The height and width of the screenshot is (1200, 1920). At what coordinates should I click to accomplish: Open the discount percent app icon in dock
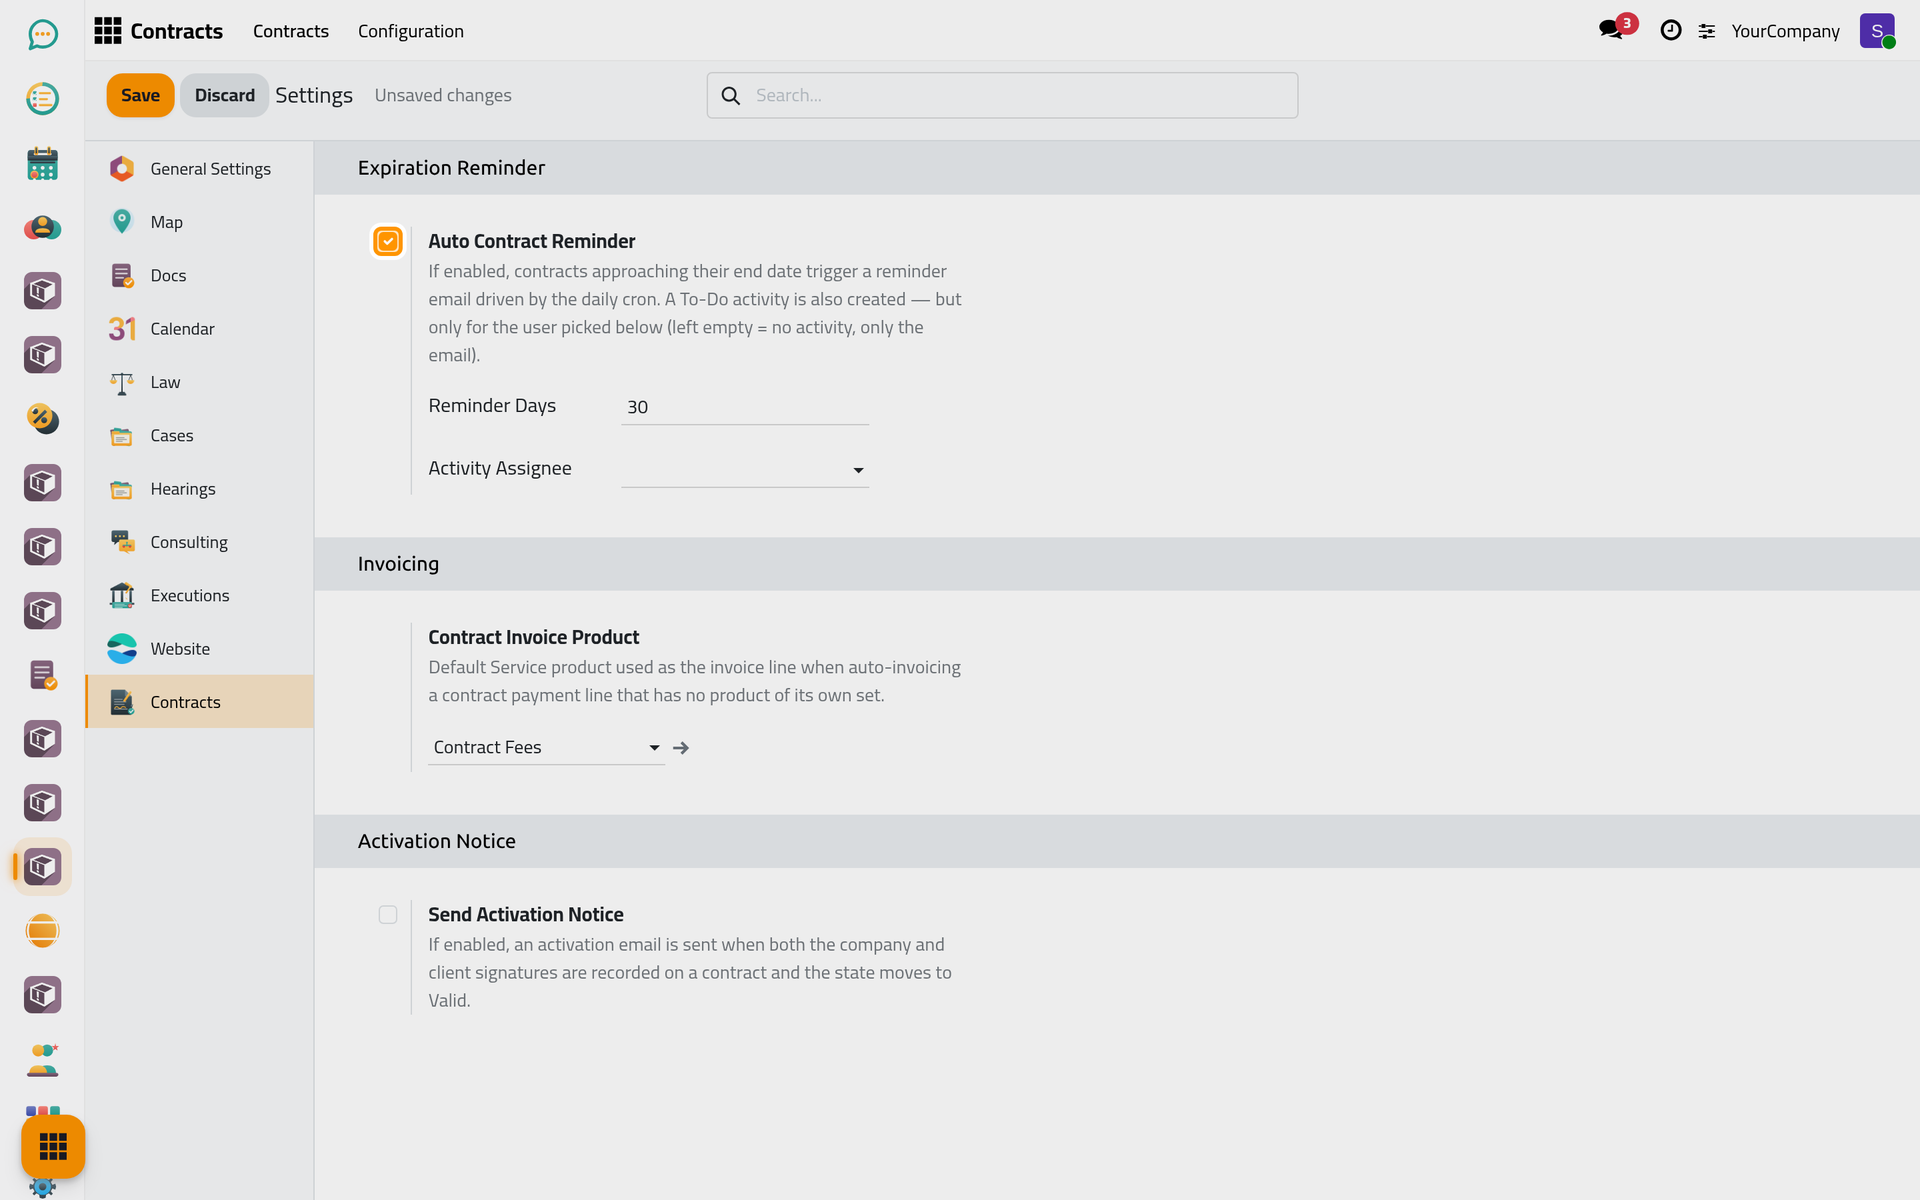(x=42, y=419)
